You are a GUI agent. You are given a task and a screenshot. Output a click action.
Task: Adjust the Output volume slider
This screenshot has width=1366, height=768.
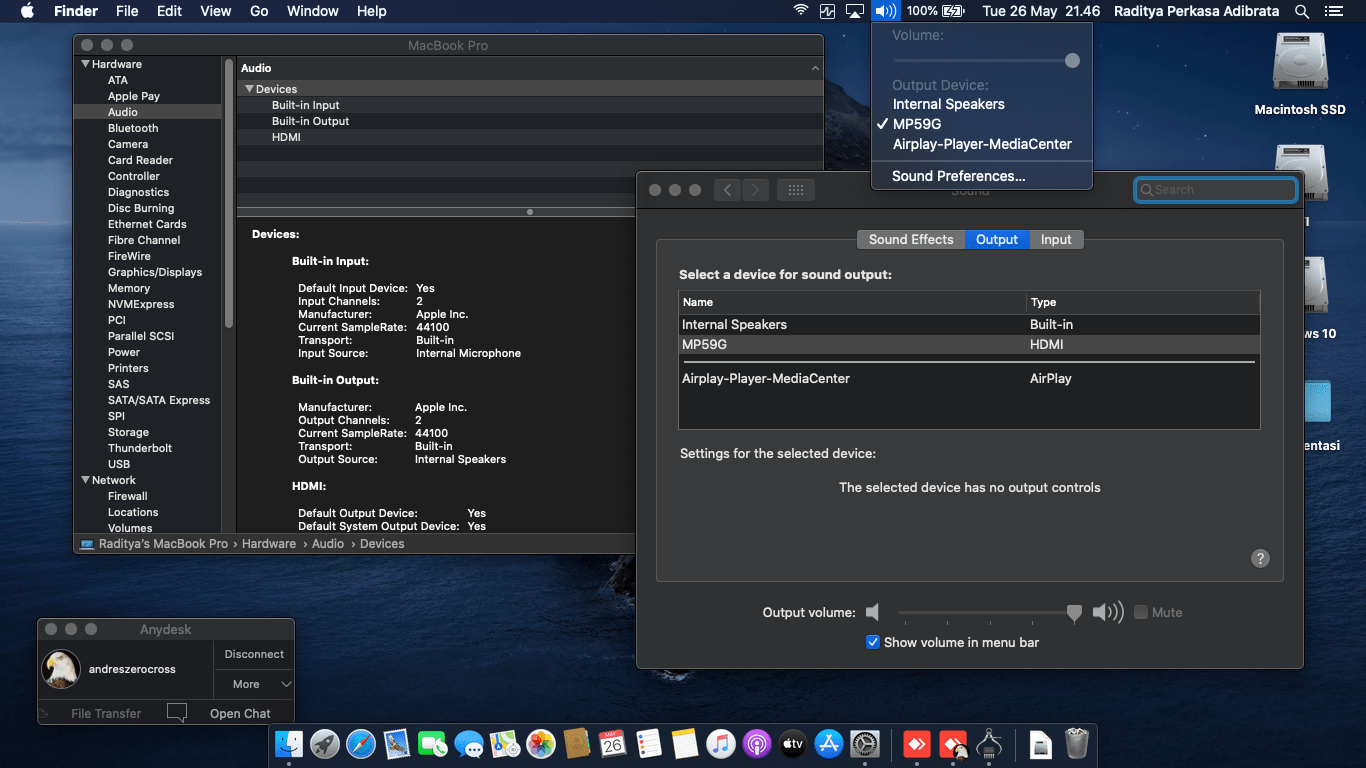(x=986, y=612)
